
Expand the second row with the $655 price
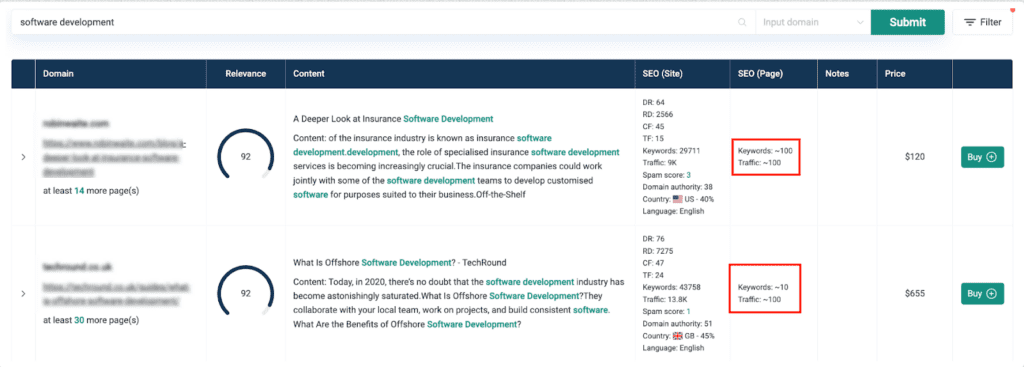pos(23,294)
